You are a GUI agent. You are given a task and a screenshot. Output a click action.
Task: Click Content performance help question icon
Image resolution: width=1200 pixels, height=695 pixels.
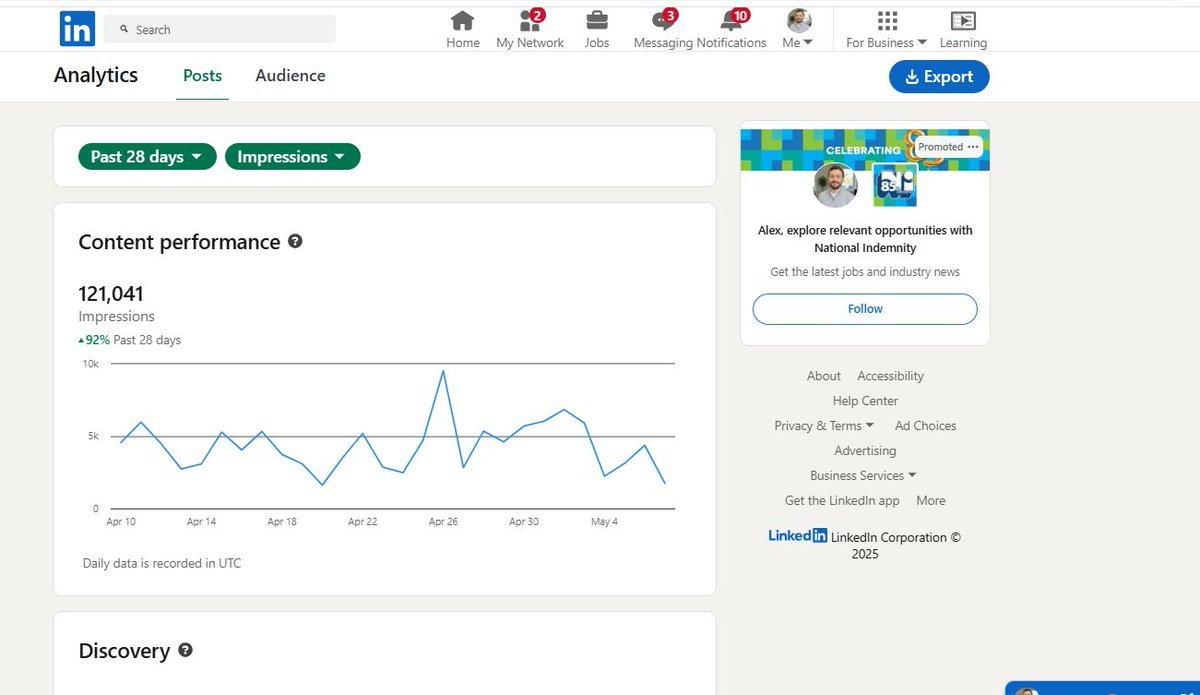pyautogui.click(x=295, y=241)
